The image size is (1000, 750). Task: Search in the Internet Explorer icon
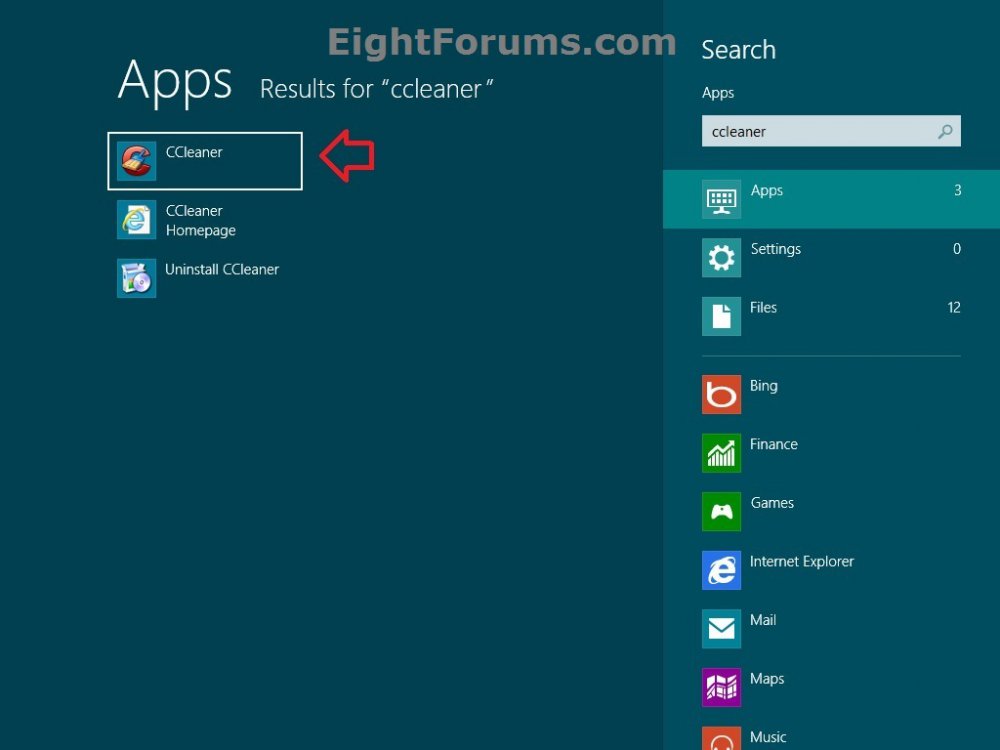click(721, 570)
